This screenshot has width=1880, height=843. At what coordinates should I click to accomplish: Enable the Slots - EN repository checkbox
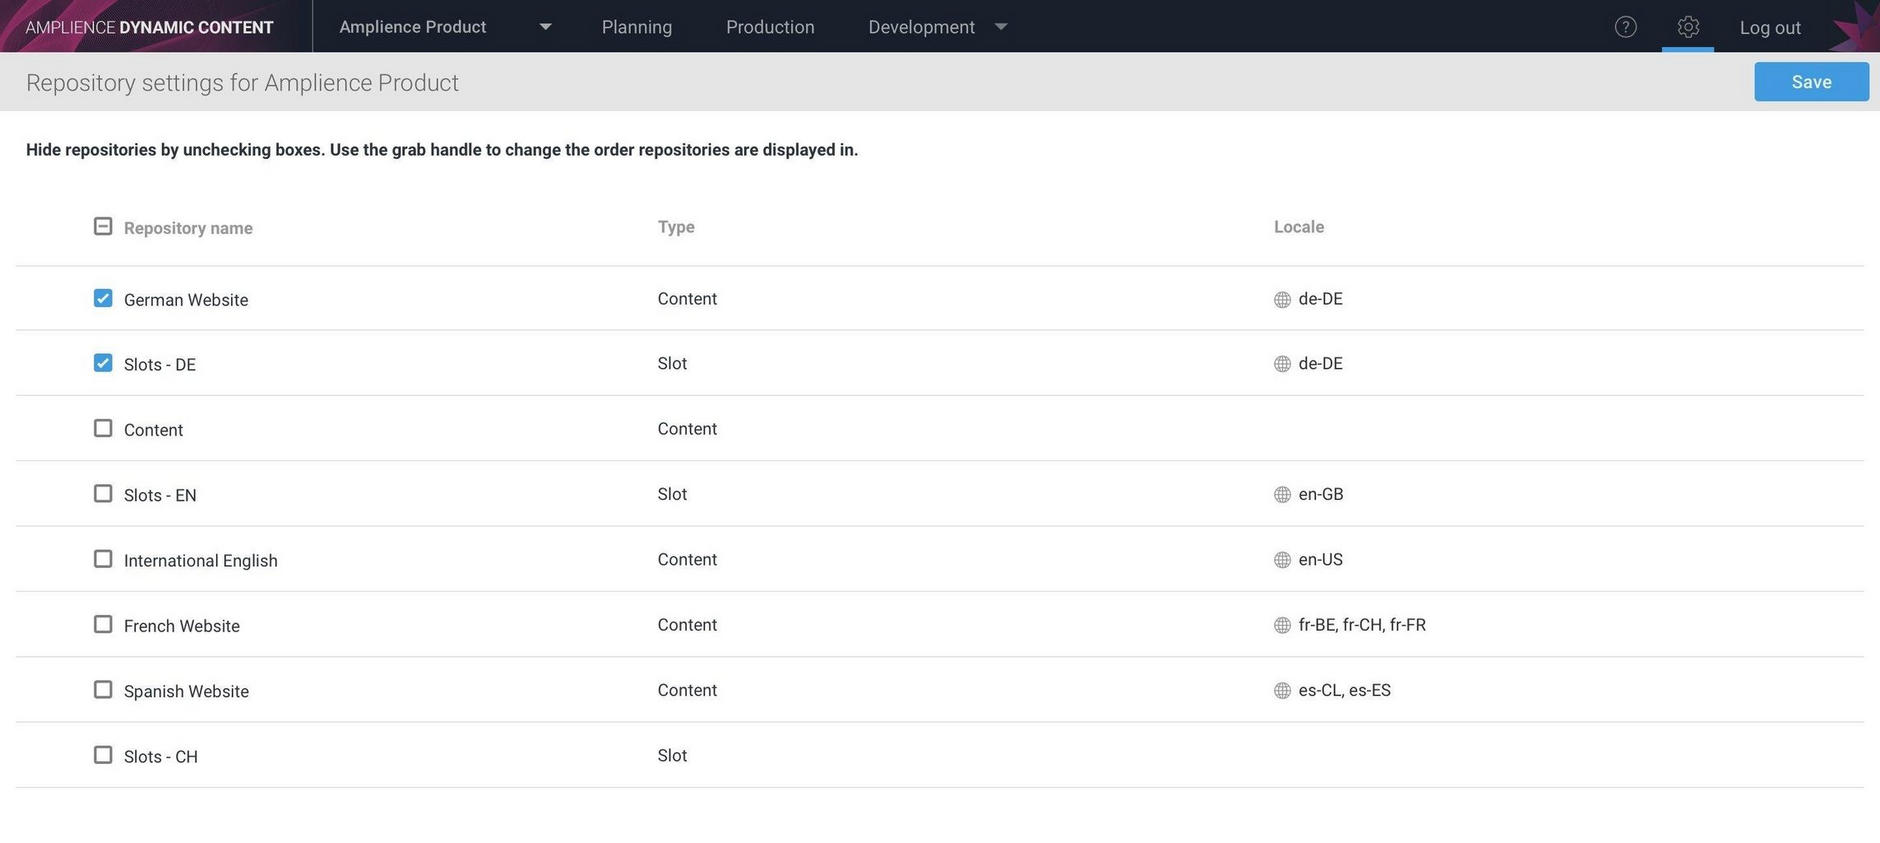pyautogui.click(x=103, y=493)
